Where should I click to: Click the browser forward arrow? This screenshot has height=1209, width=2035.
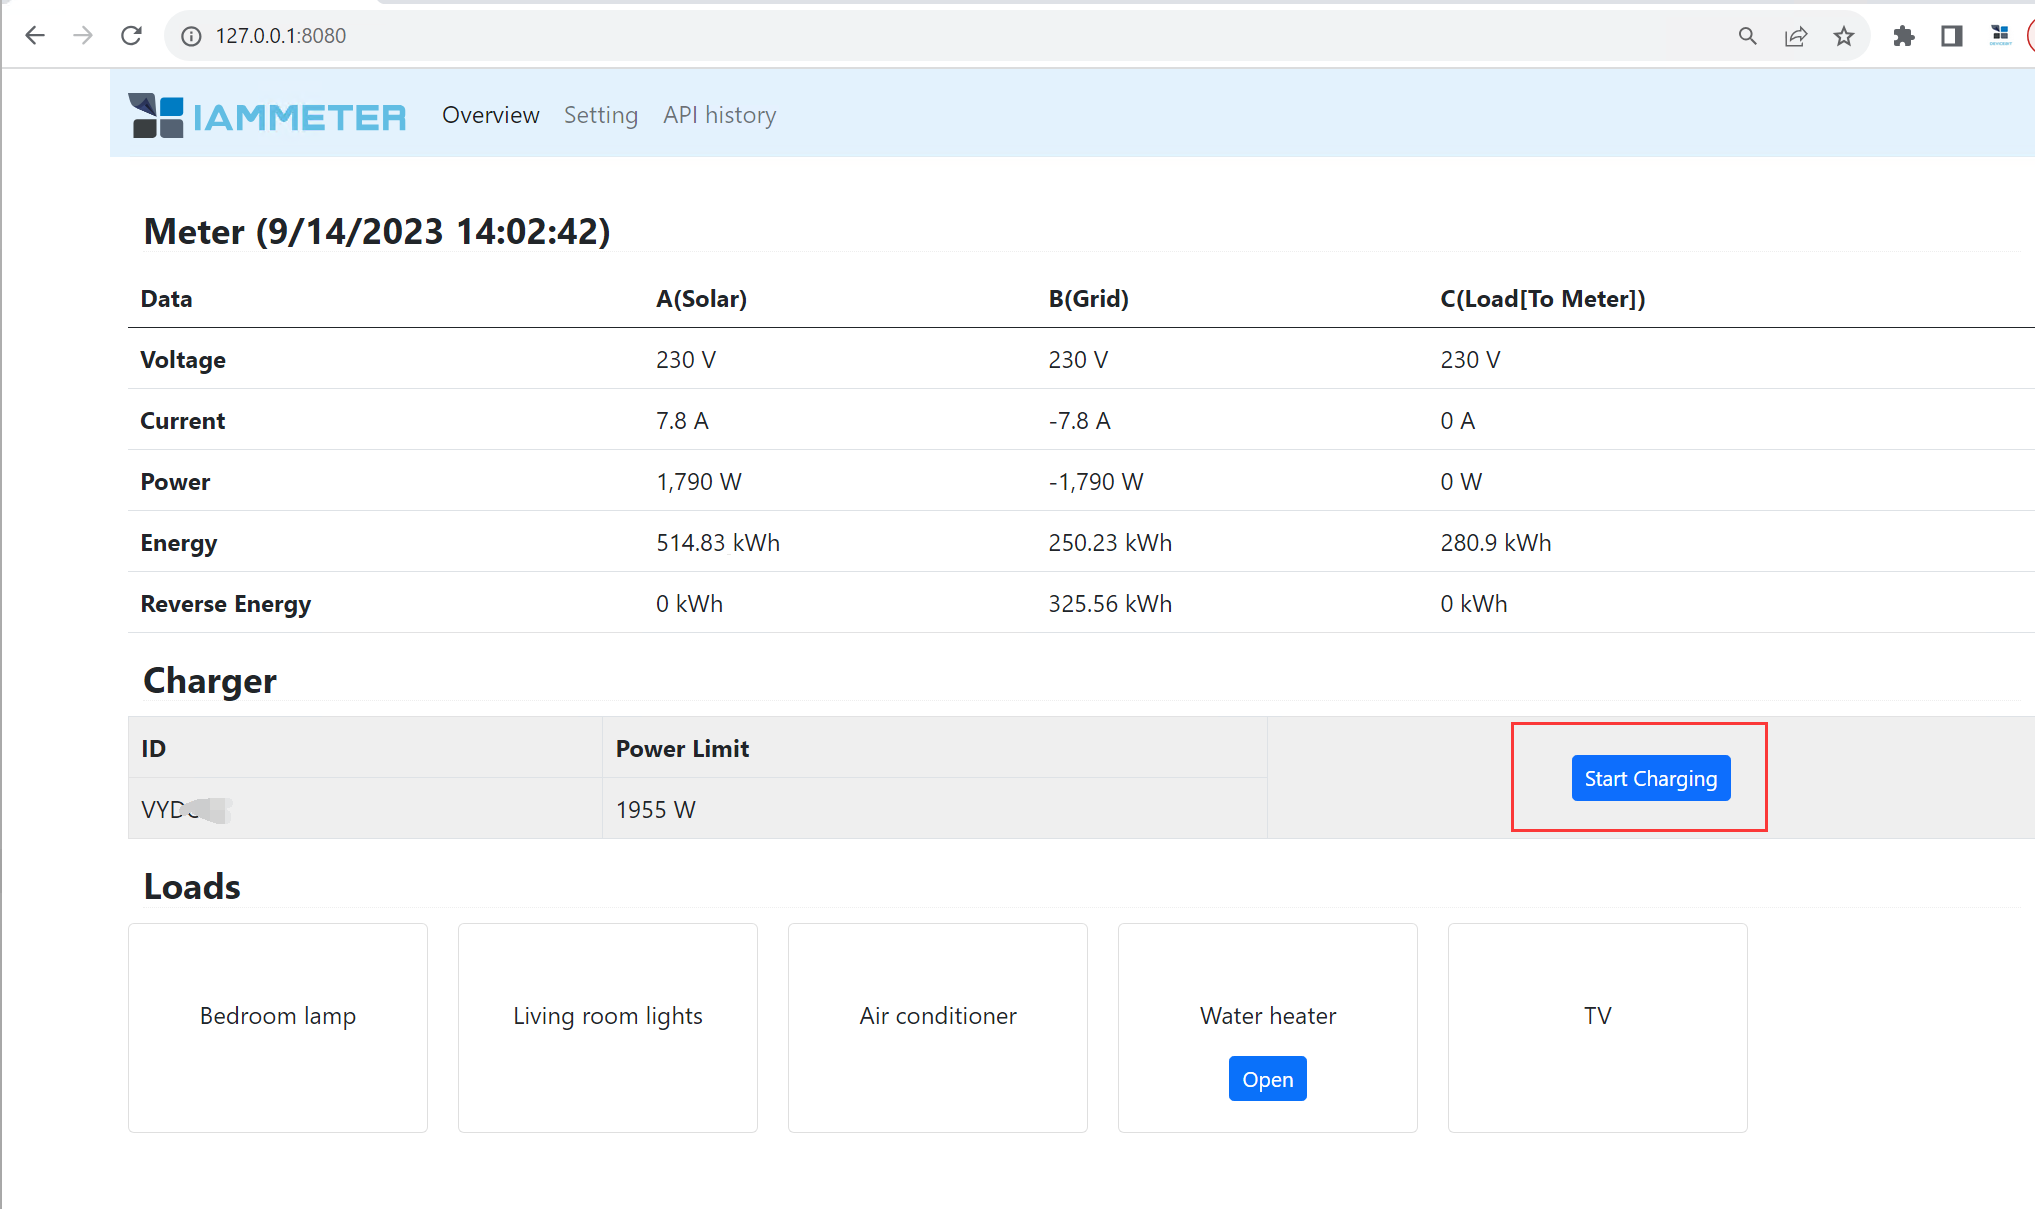point(83,36)
